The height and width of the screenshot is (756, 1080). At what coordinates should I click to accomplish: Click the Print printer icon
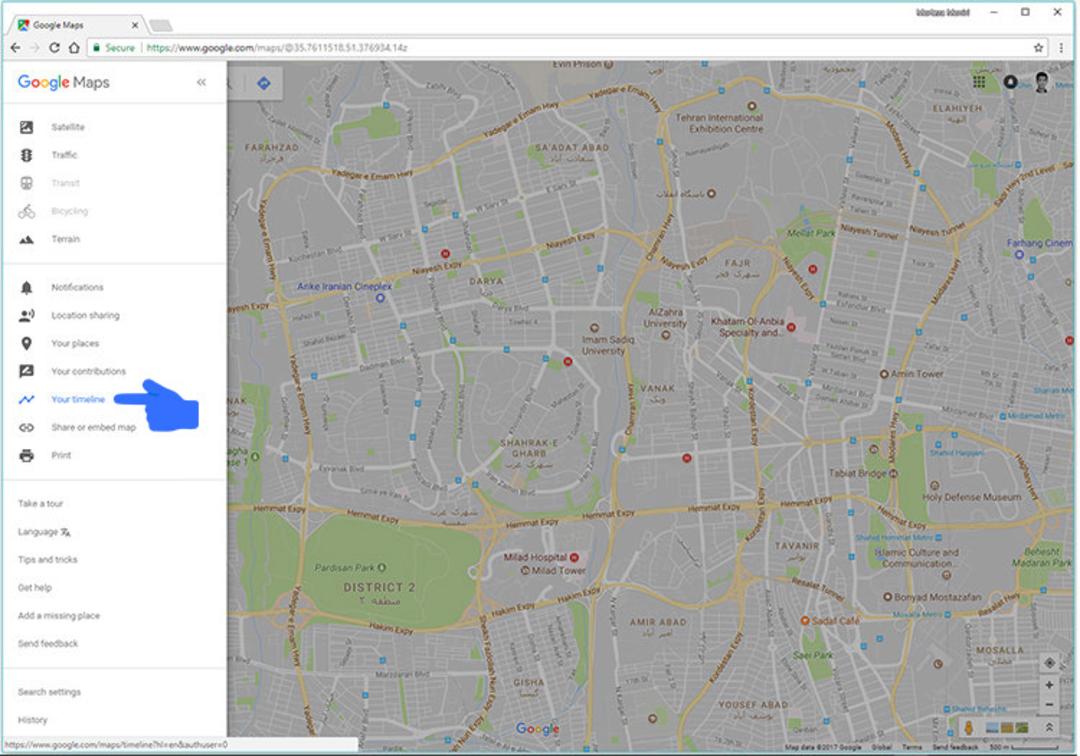click(26, 456)
